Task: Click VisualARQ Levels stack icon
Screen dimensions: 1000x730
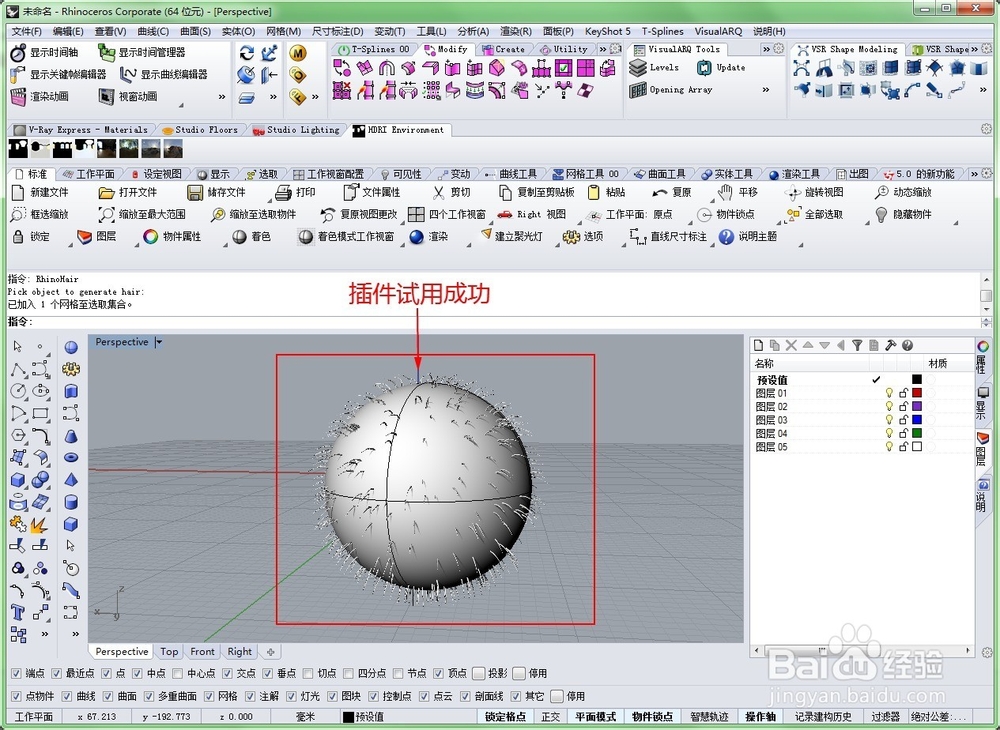Action: tap(638, 68)
